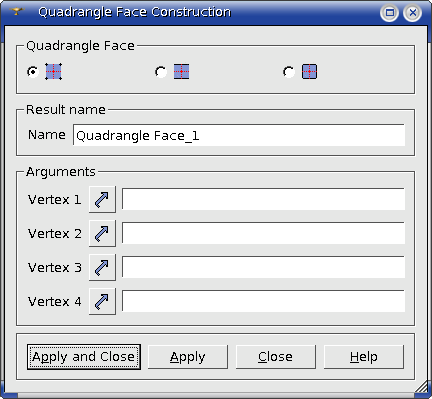Screen dimensions: 432x399
Task: Click the Close button at the bottom
Action: pos(276,357)
